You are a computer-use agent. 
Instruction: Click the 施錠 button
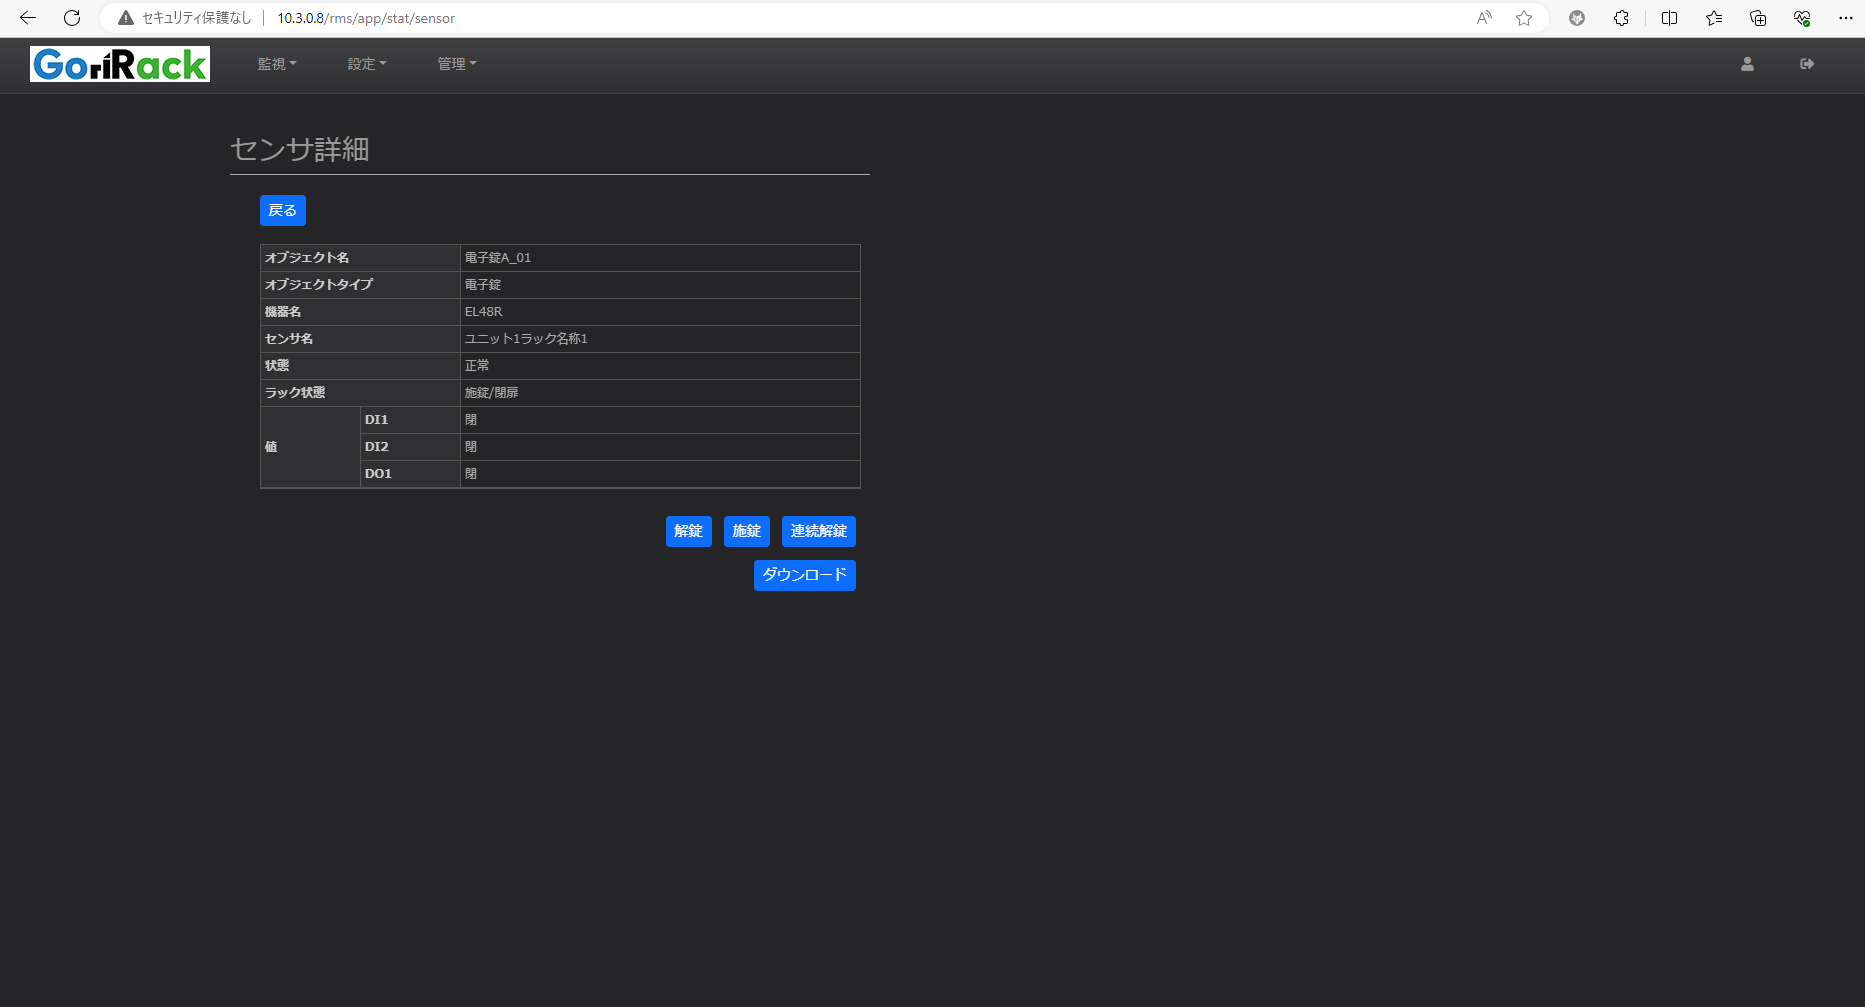pyautogui.click(x=746, y=531)
